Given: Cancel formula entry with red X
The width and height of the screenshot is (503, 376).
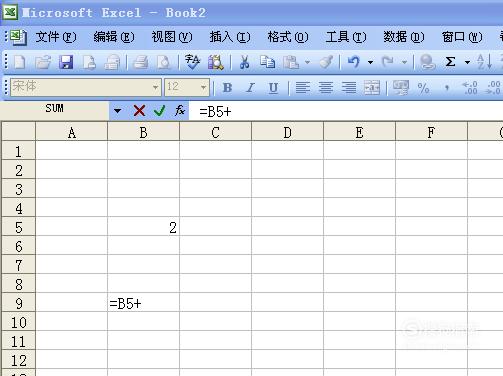Looking at the screenshot, I should coord(139,110).
